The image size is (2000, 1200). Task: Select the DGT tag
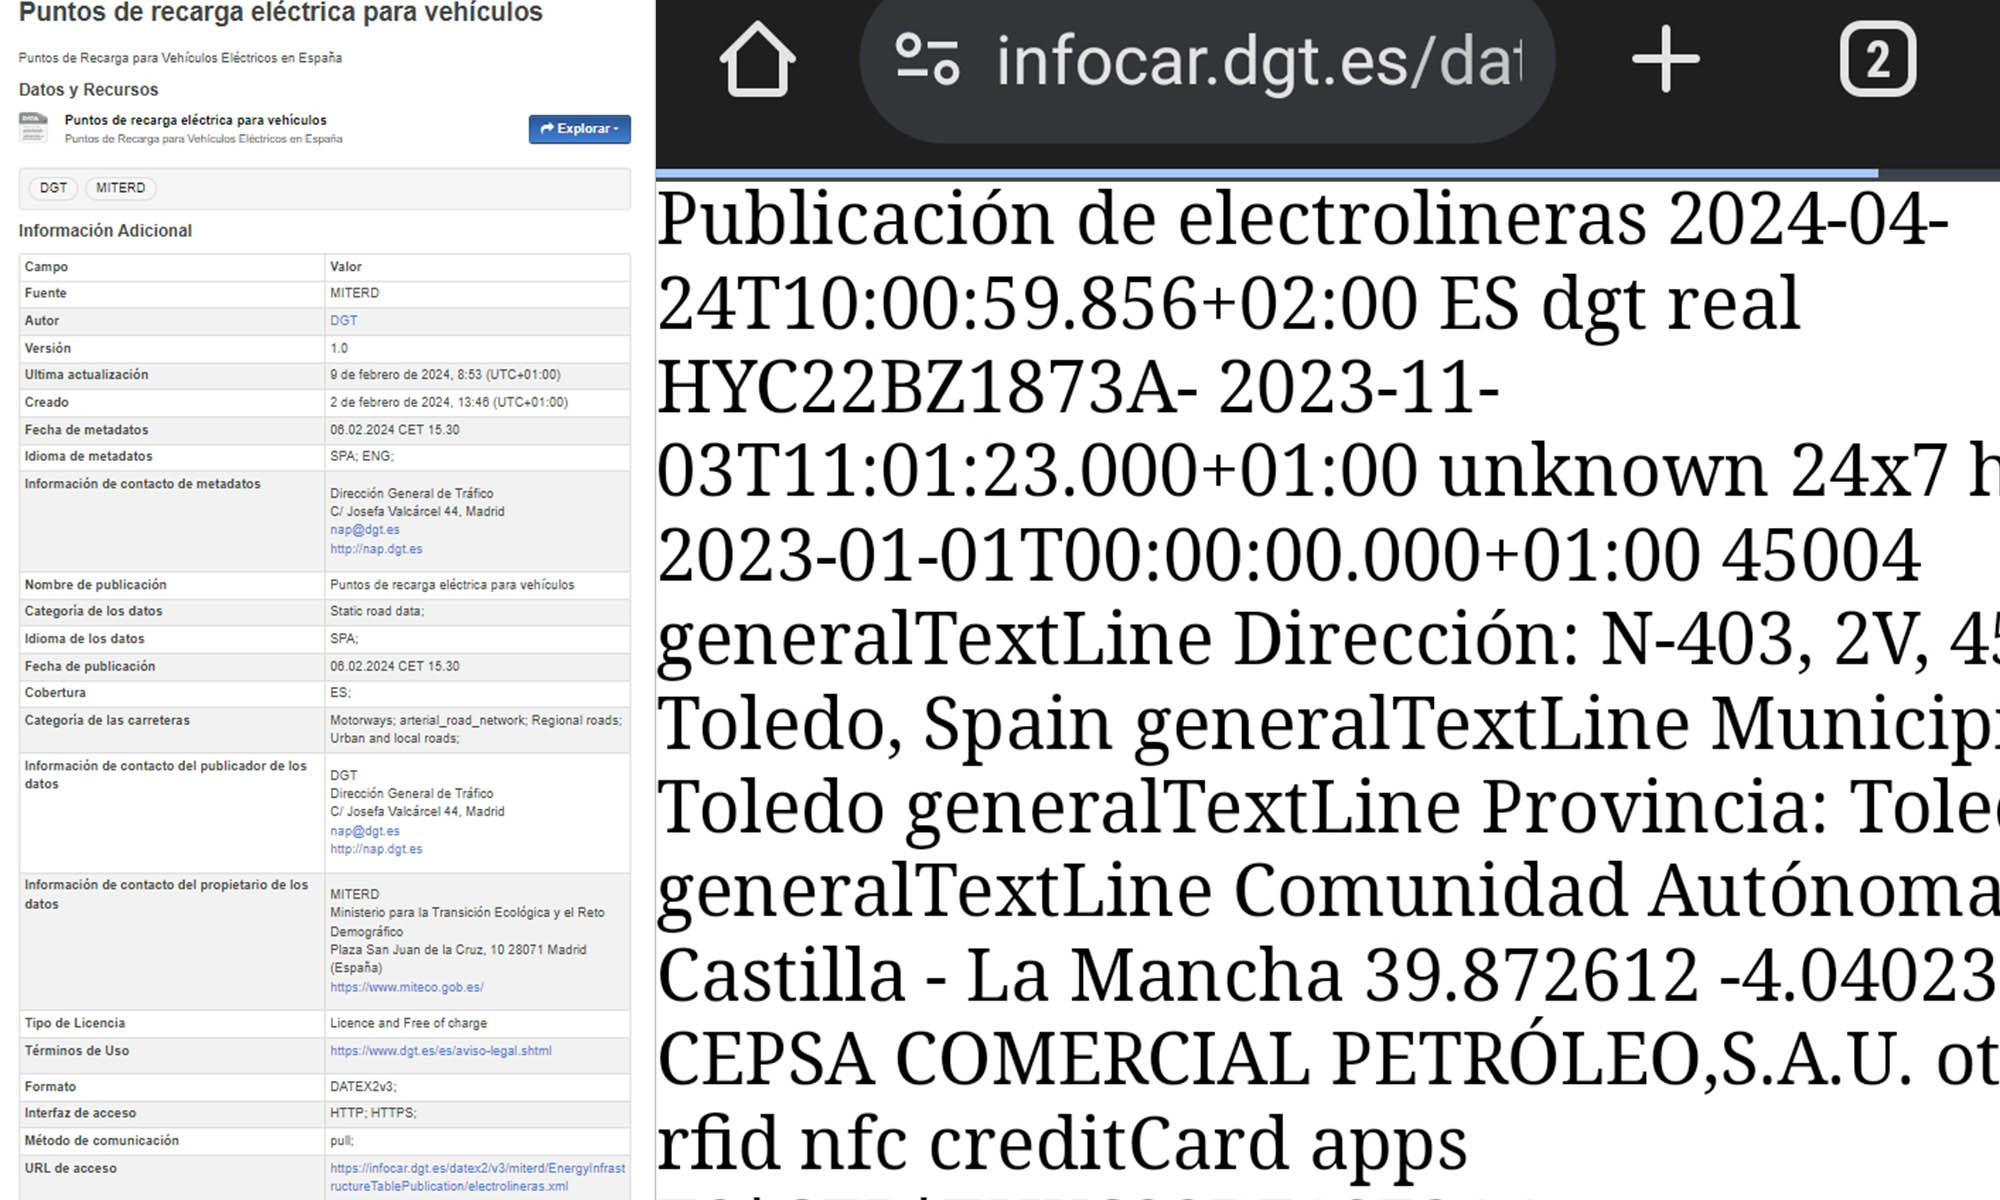(53, 188)
